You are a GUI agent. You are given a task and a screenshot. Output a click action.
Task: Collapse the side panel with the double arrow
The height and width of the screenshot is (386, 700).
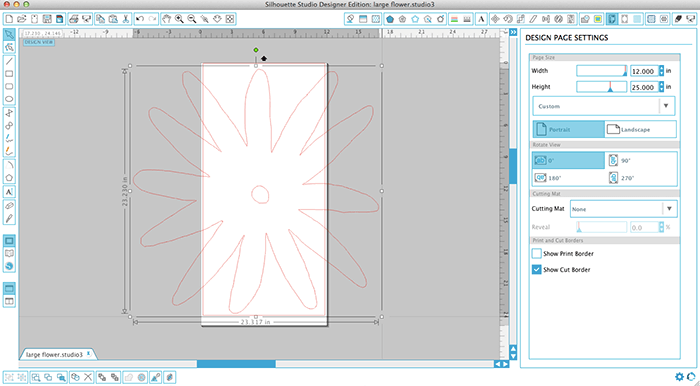point(513,32)
